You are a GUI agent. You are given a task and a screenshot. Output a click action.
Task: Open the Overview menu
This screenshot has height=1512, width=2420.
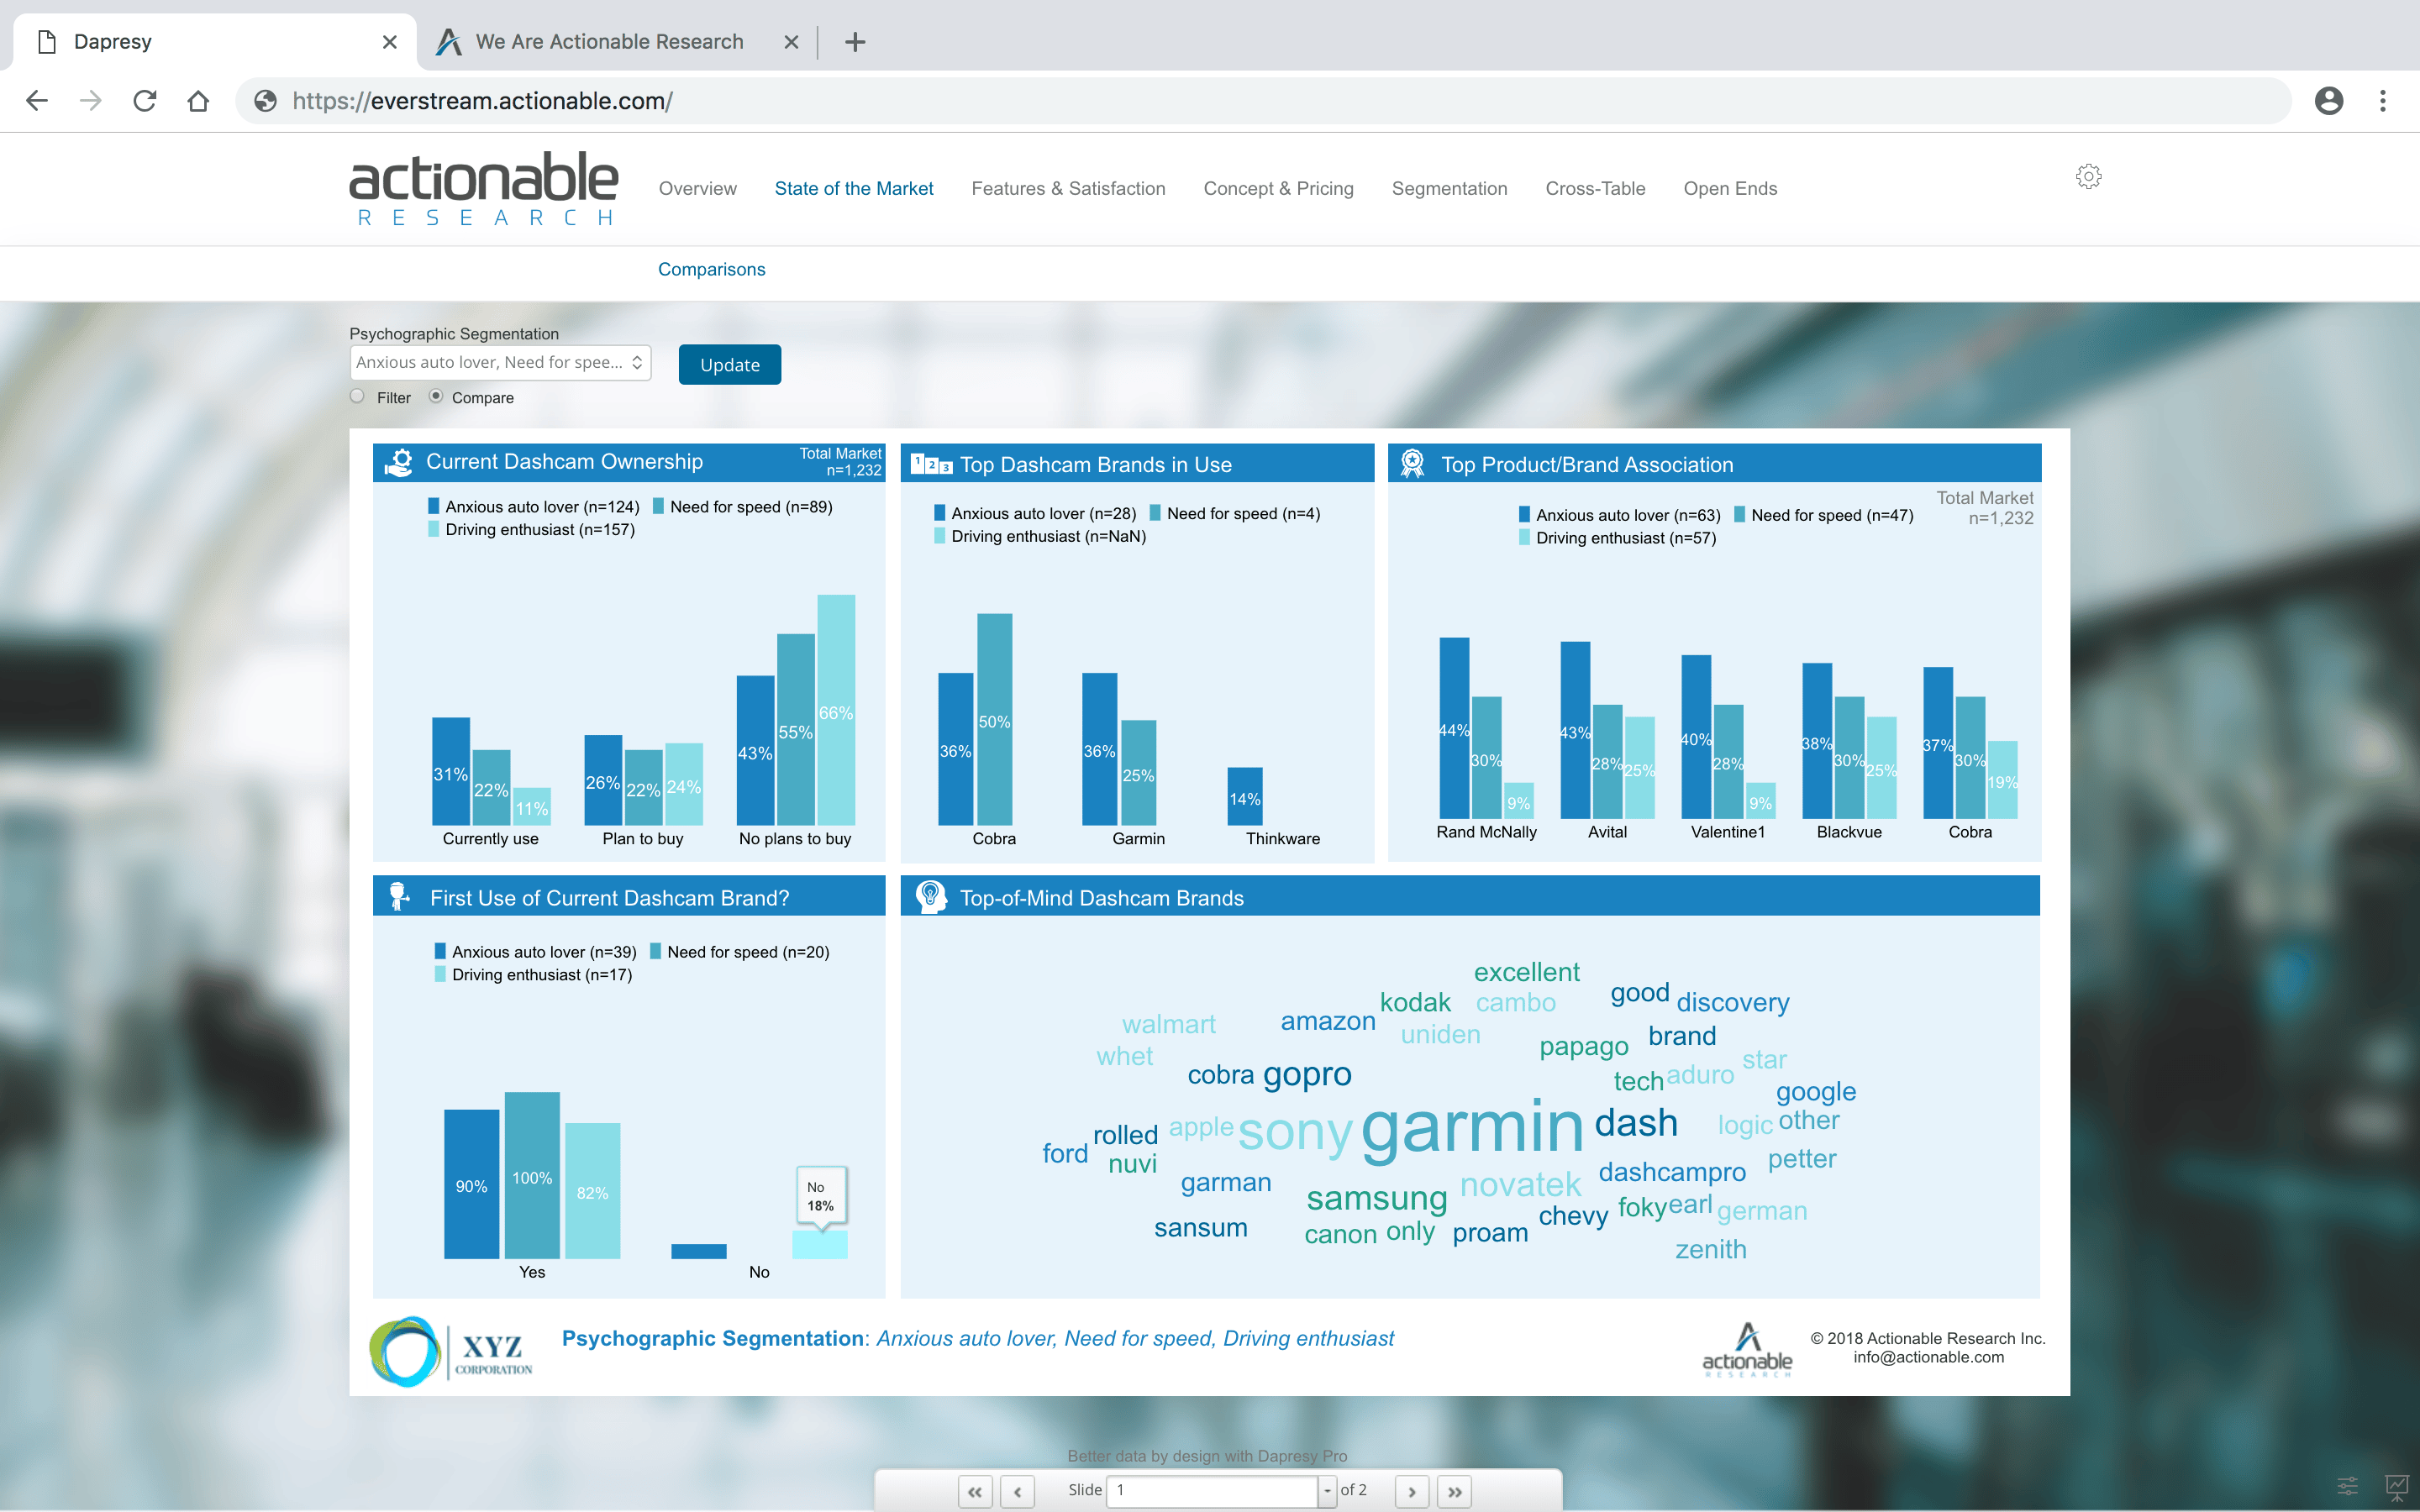click(x=697, y=189)
